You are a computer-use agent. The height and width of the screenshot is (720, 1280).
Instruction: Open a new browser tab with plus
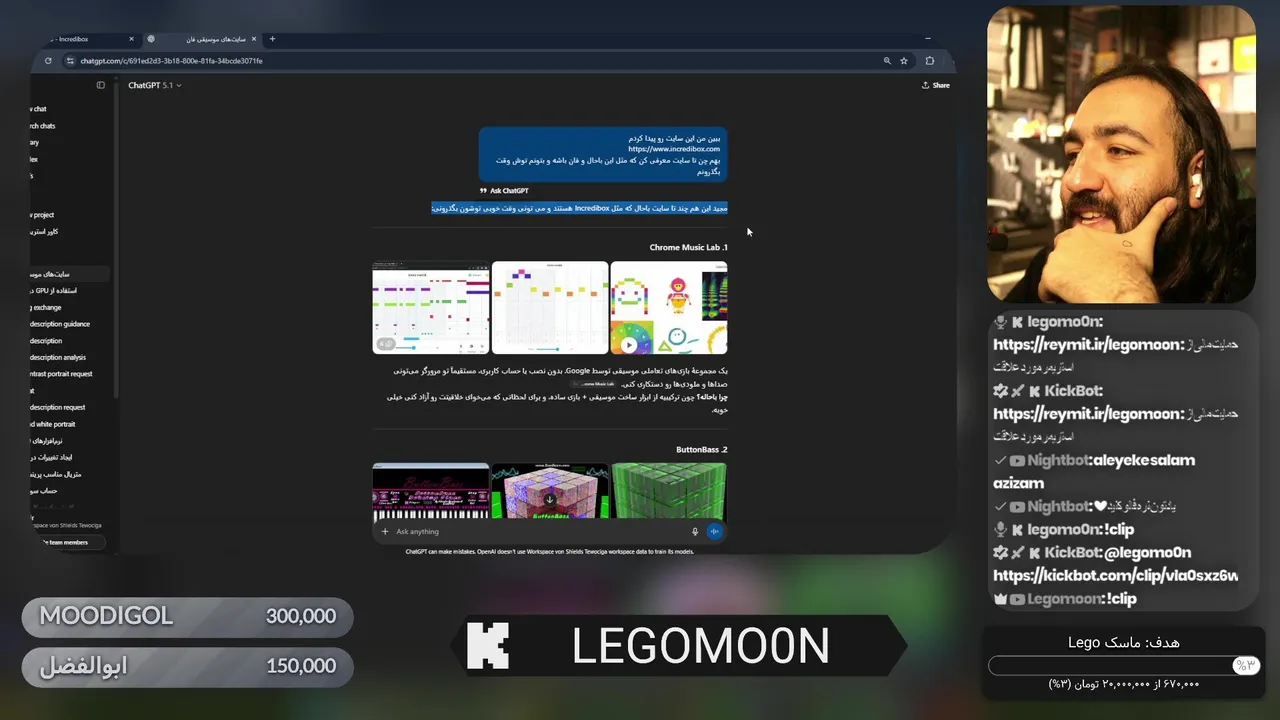coord(272,39)
